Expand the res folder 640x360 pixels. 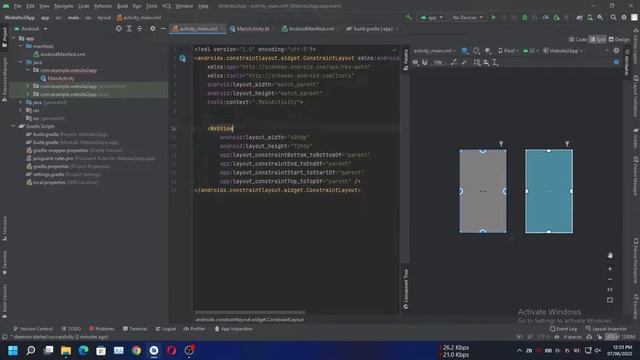pos(21,110)
